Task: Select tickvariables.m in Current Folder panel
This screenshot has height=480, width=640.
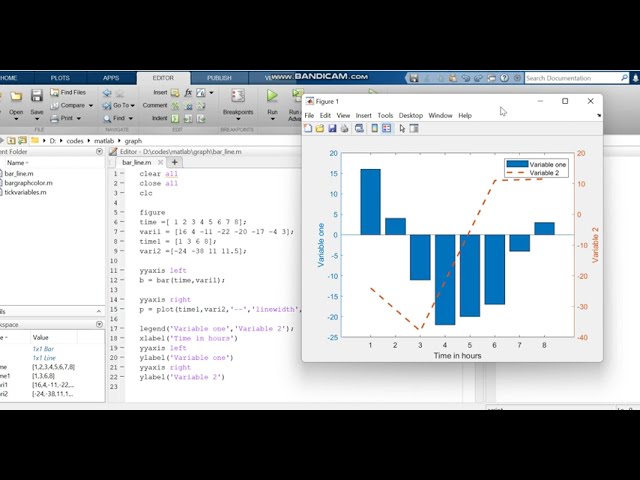Action: (x=25, y=192)
